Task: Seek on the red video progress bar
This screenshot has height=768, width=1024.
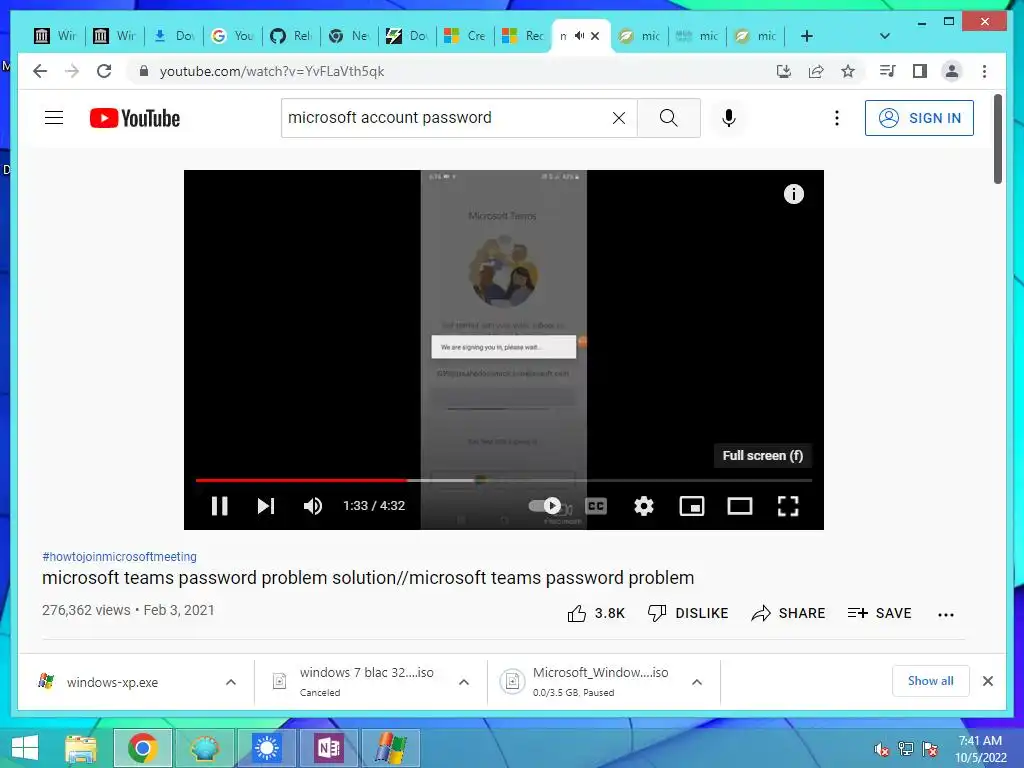Action: click(302, 480)
